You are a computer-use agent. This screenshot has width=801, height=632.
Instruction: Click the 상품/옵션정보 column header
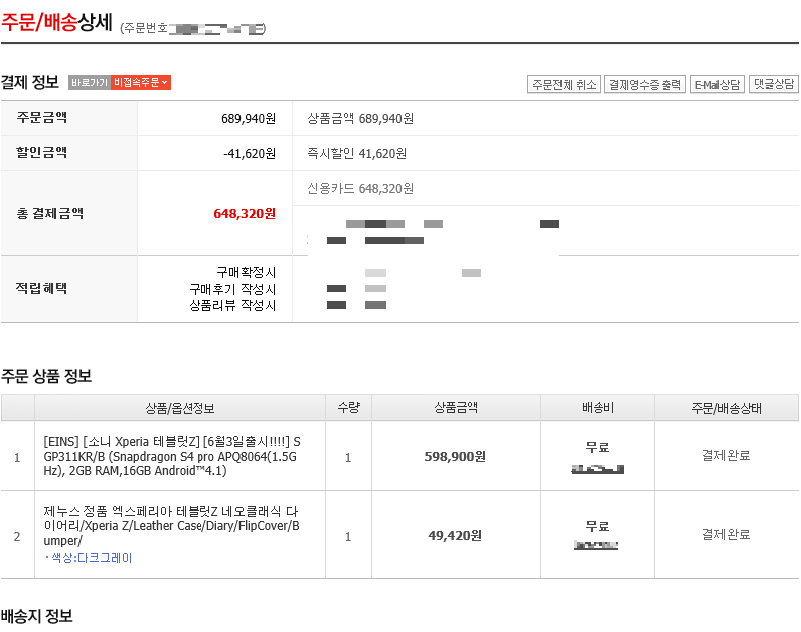(x=180, y=408)
